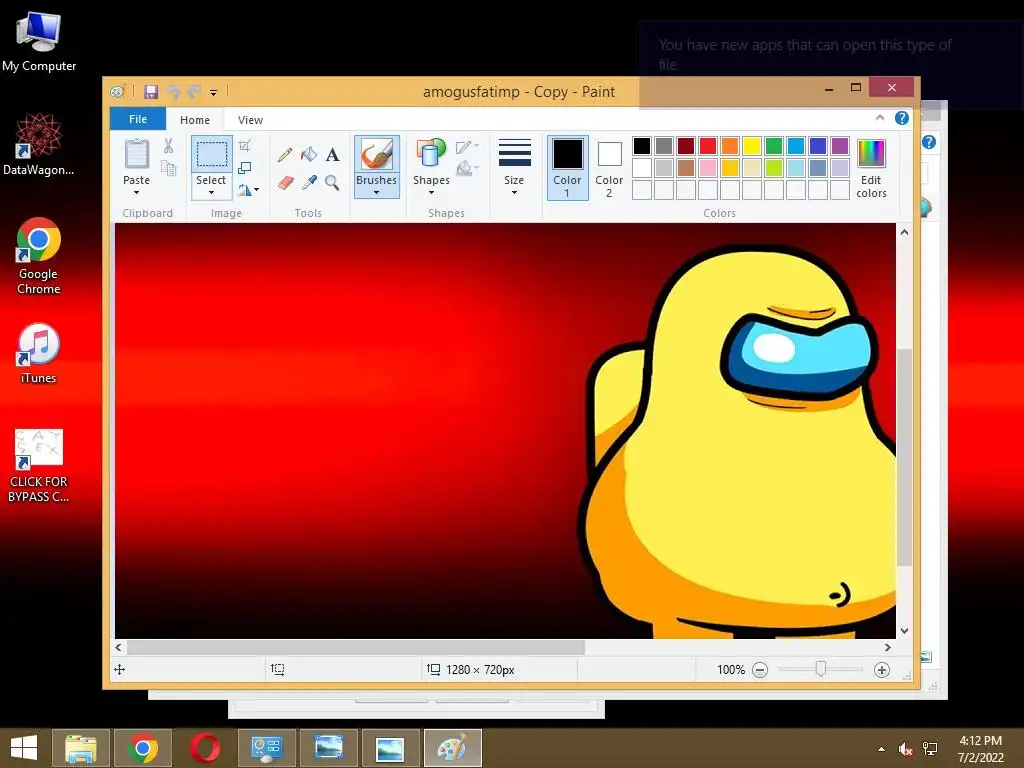Open My Computer desktop icon

pos(39,42)
